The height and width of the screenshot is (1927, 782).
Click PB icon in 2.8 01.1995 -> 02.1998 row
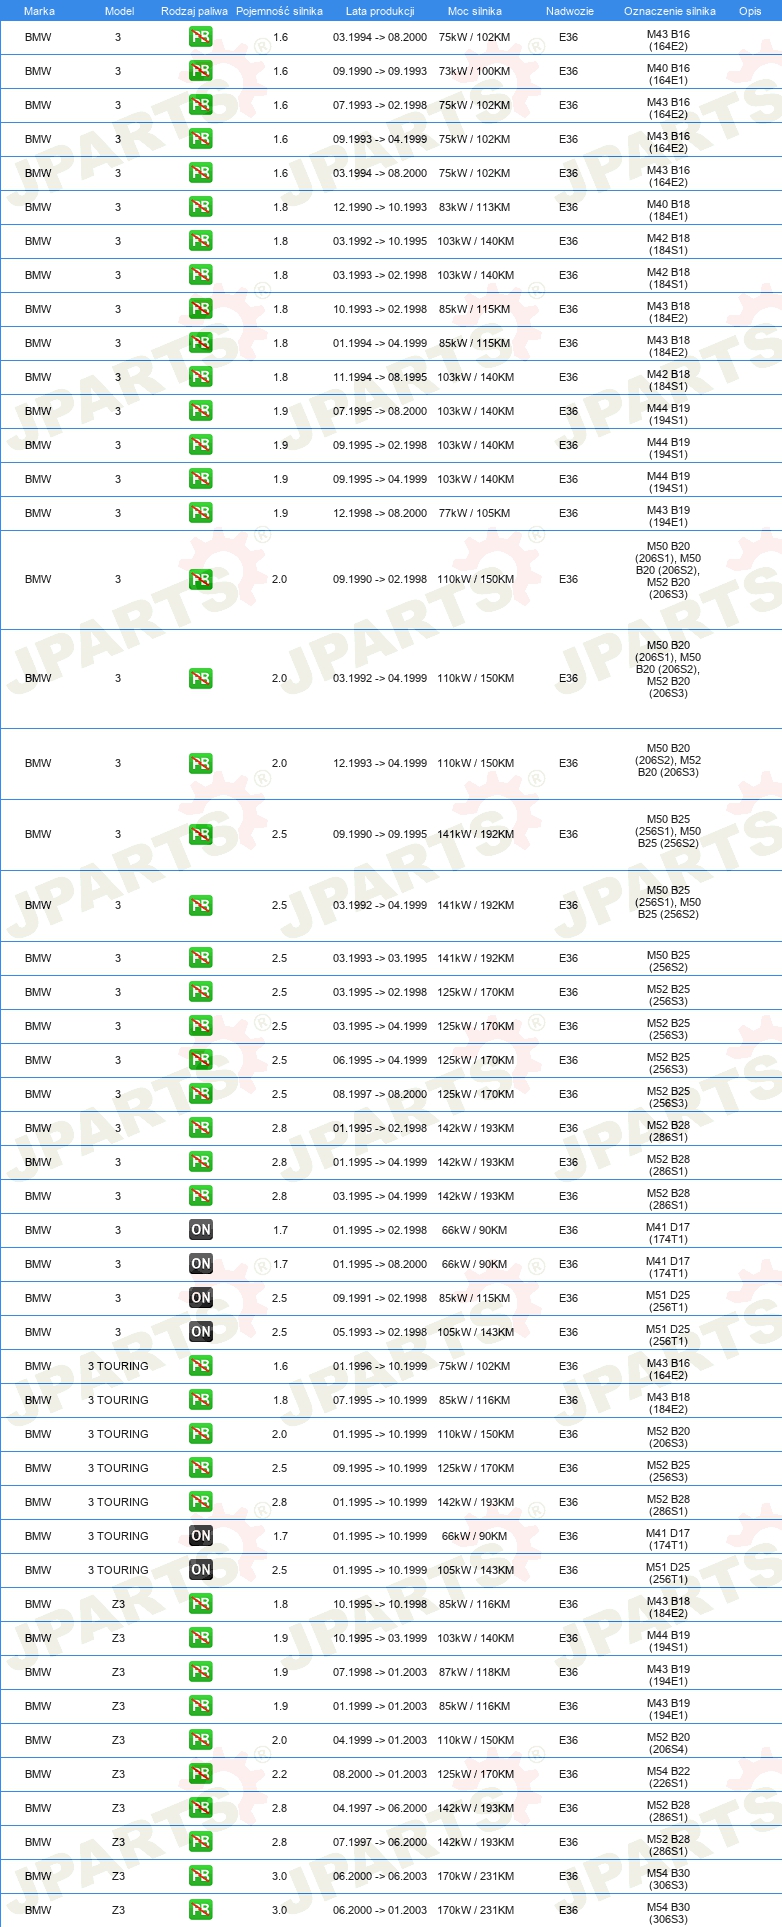coord(201,1128)
